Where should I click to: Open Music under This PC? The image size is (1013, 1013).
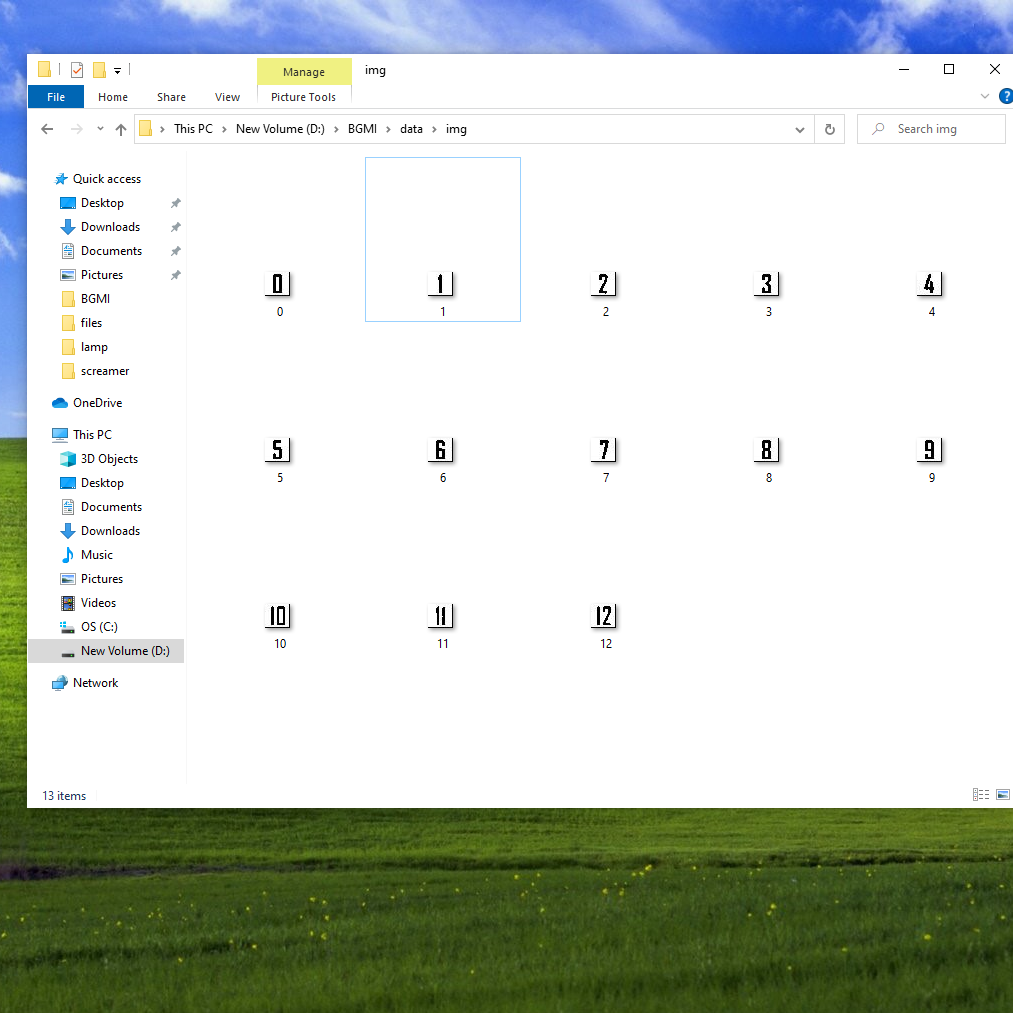[x=96, y=555]
